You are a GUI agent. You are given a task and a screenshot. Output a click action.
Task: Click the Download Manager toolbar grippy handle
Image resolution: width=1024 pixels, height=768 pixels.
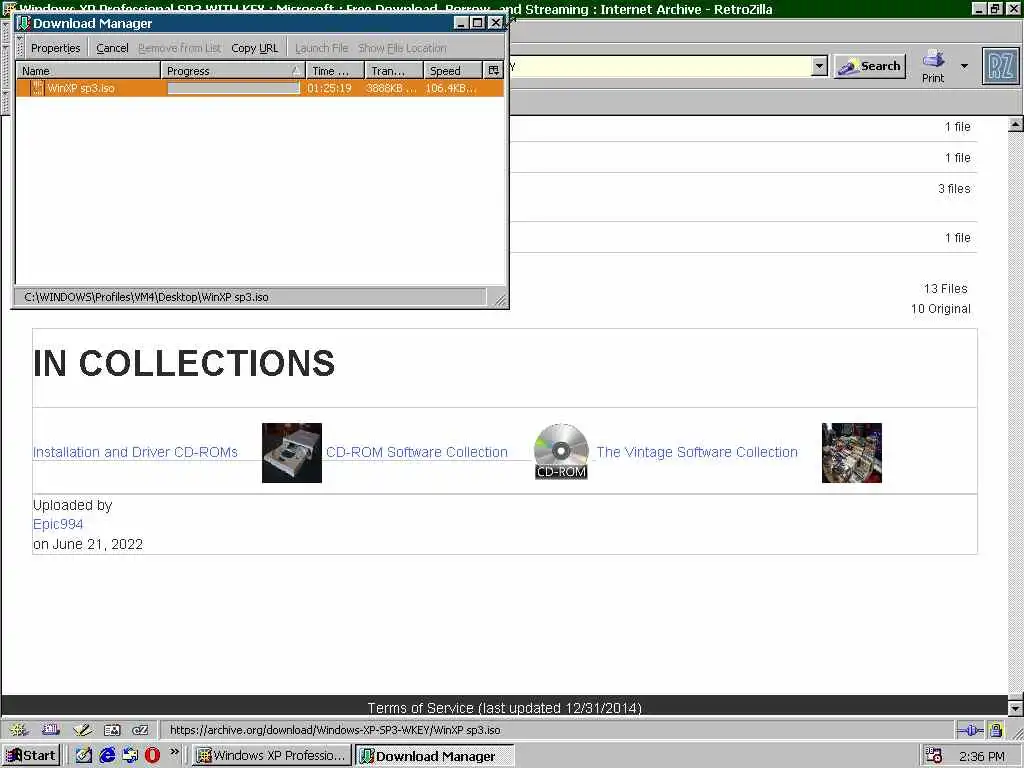(x=20, y=48)
